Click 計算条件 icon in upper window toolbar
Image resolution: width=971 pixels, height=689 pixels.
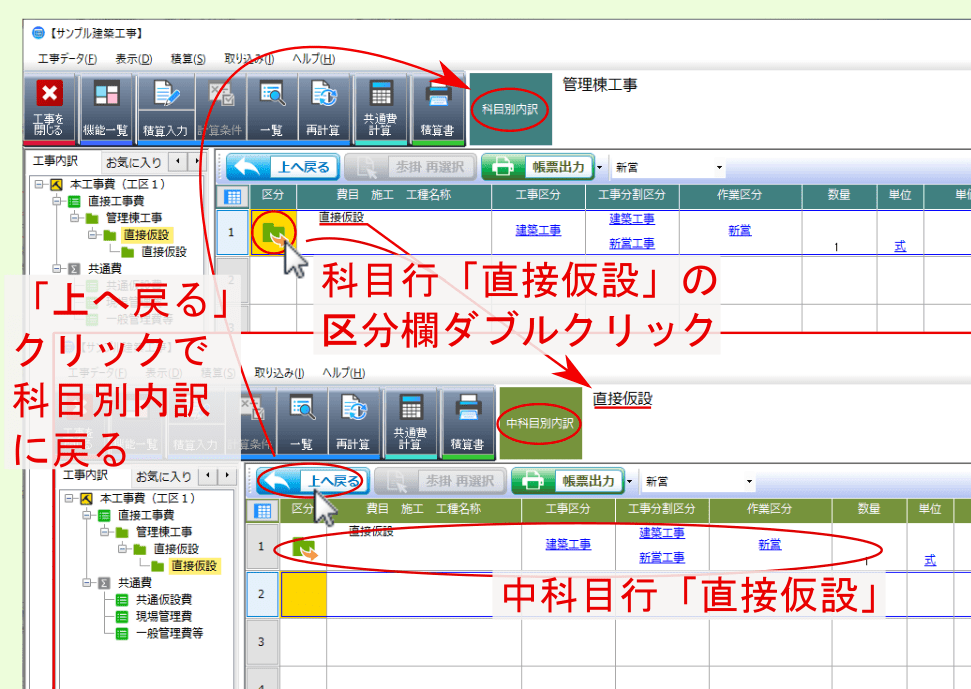220,107
